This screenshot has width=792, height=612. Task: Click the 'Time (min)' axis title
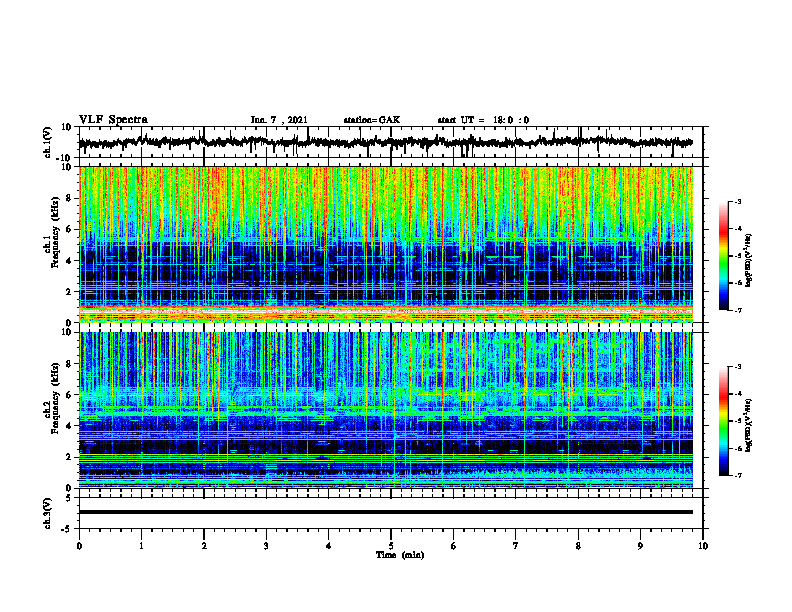[400, 555]
